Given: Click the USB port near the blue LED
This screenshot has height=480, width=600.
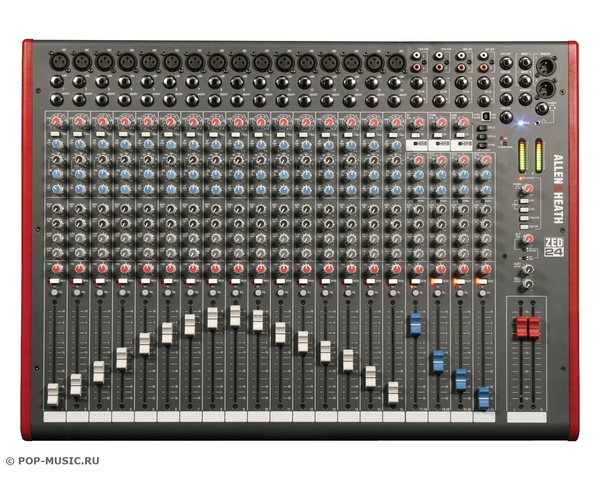Looking at the screenshot, I should tap(485, 114).
